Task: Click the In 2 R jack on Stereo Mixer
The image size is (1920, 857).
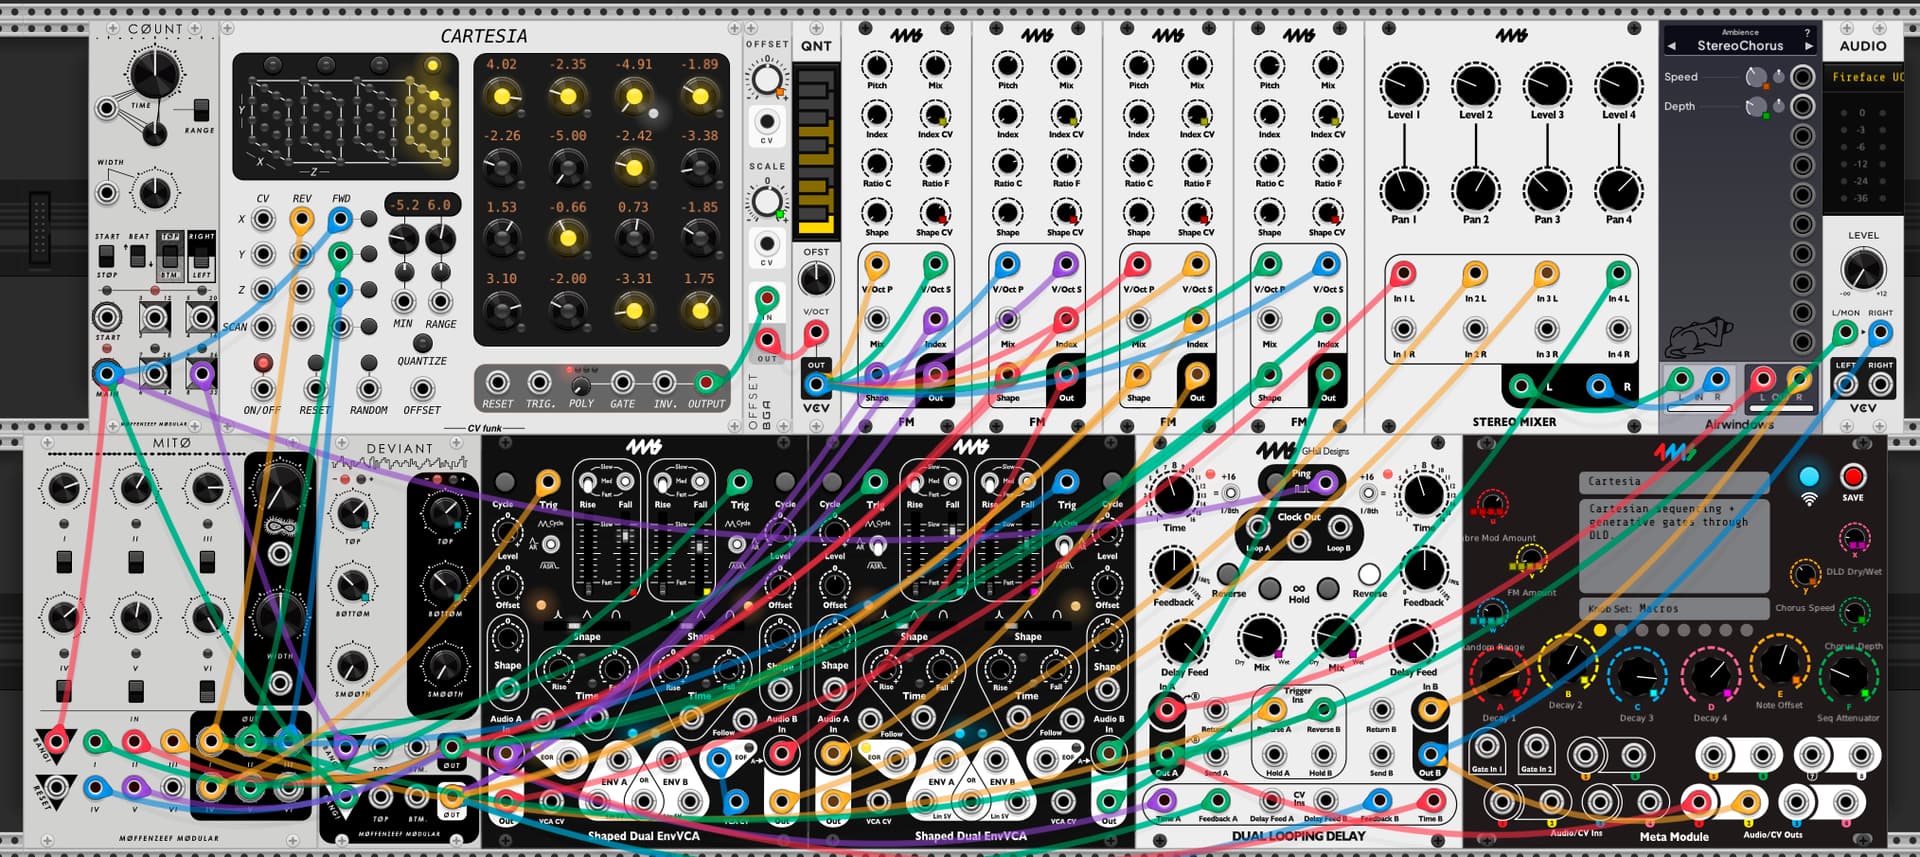Action: (x=1475, y=329)
